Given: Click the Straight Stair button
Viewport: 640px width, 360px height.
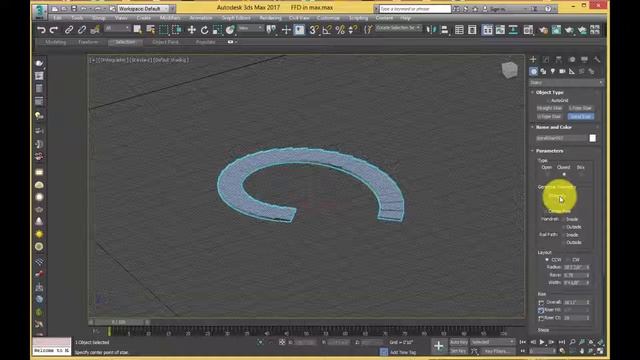Looking at the screenshot, I should point(549,108).
